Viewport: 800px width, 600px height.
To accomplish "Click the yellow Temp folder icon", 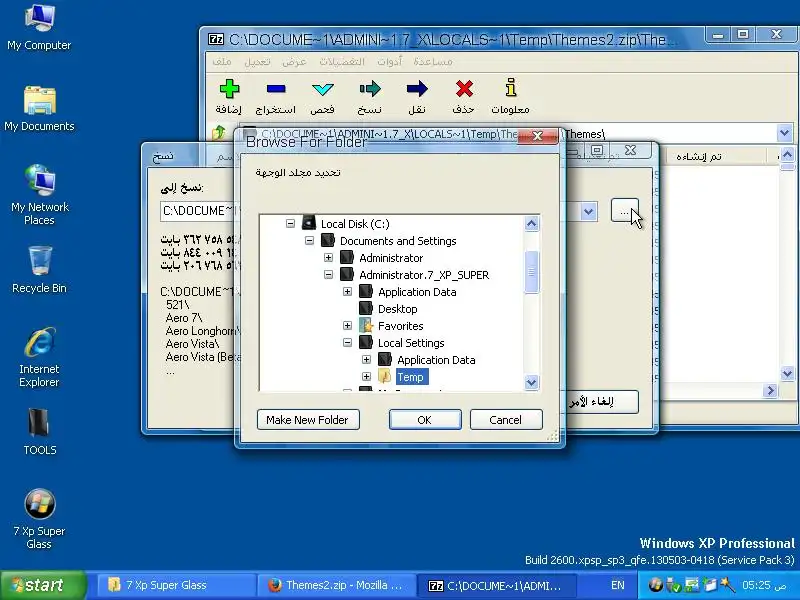I will point(385,377).
